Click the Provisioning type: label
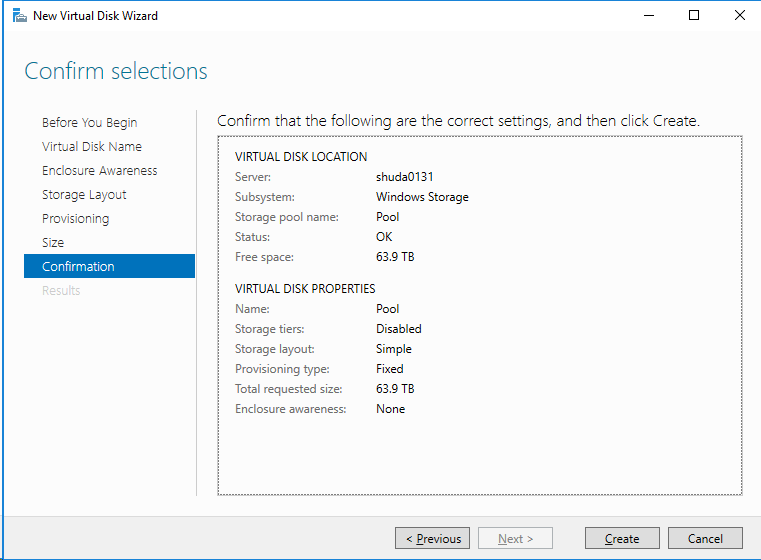This screenshot has width=761, height=560. (282, 369)
